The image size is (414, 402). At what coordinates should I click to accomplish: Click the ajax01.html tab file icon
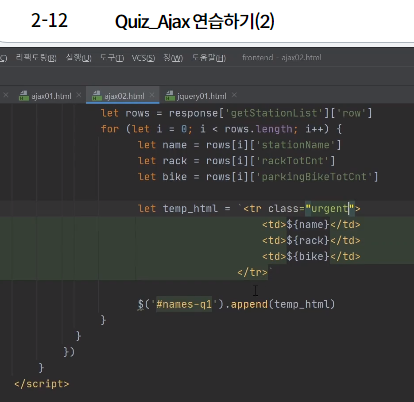click(x=24, y=96)
